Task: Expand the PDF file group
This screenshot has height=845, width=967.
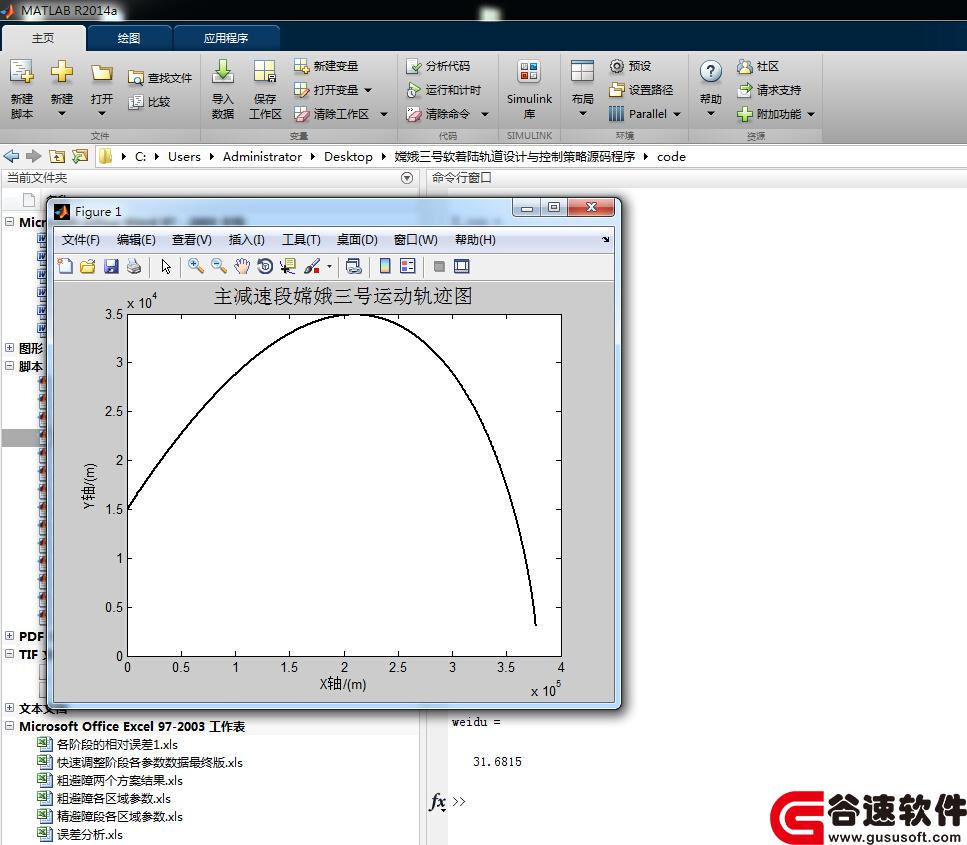Action: tap(9, 636)
